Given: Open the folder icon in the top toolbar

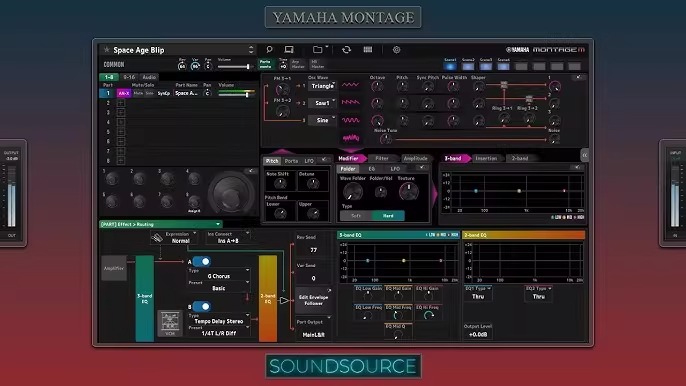Looking at the screenshot, I should 318,49.
